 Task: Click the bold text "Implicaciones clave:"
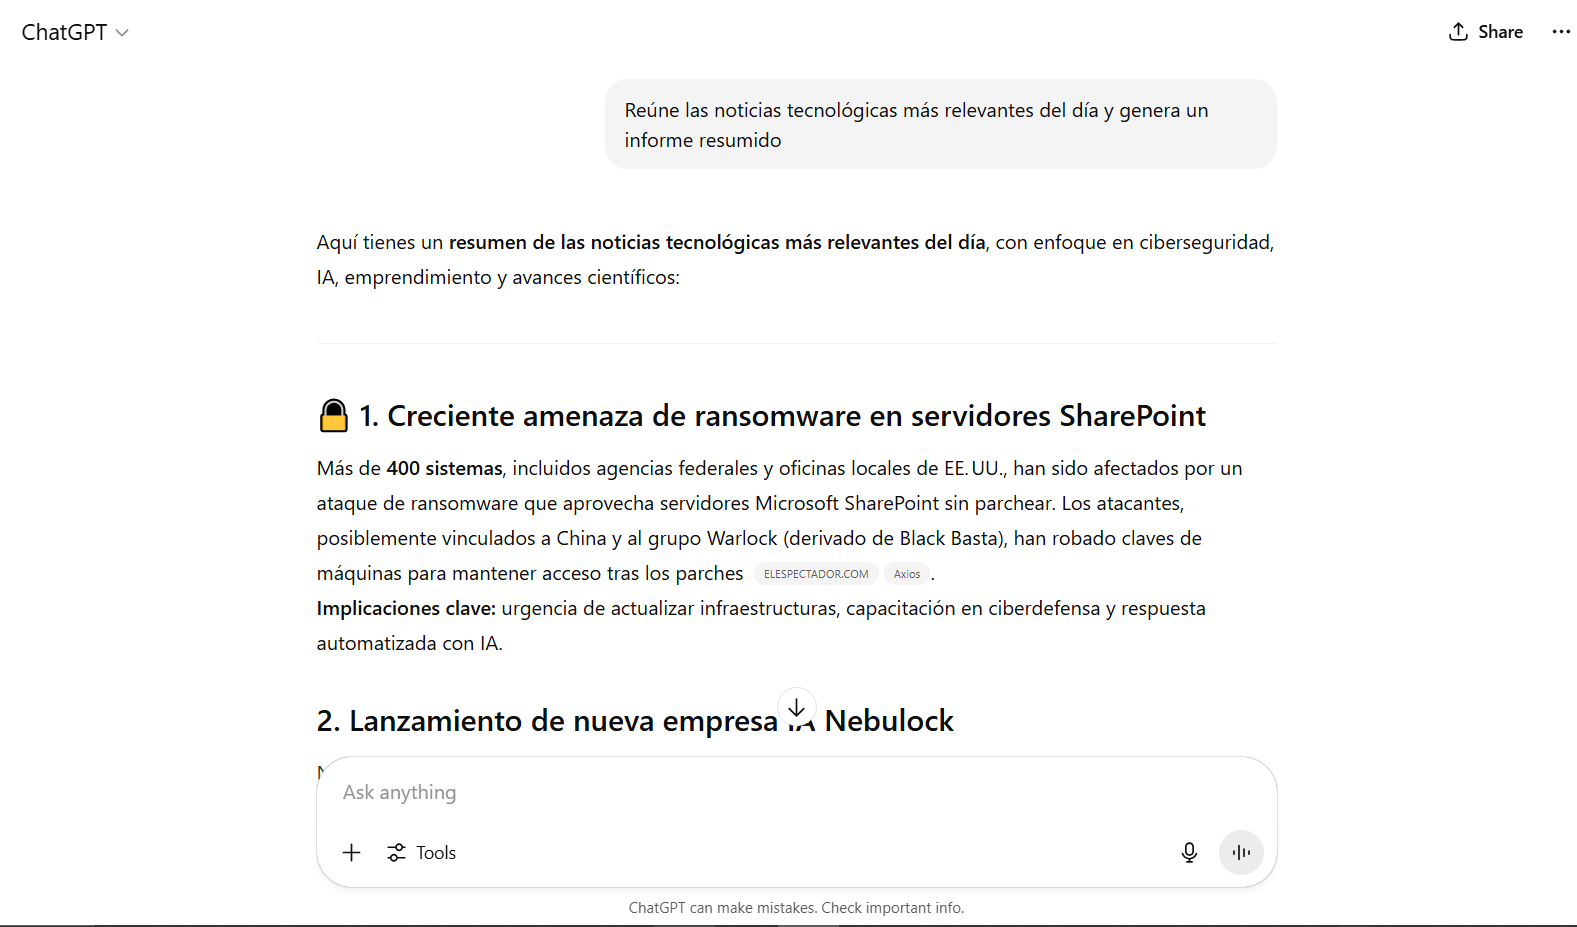coord(406,609)
